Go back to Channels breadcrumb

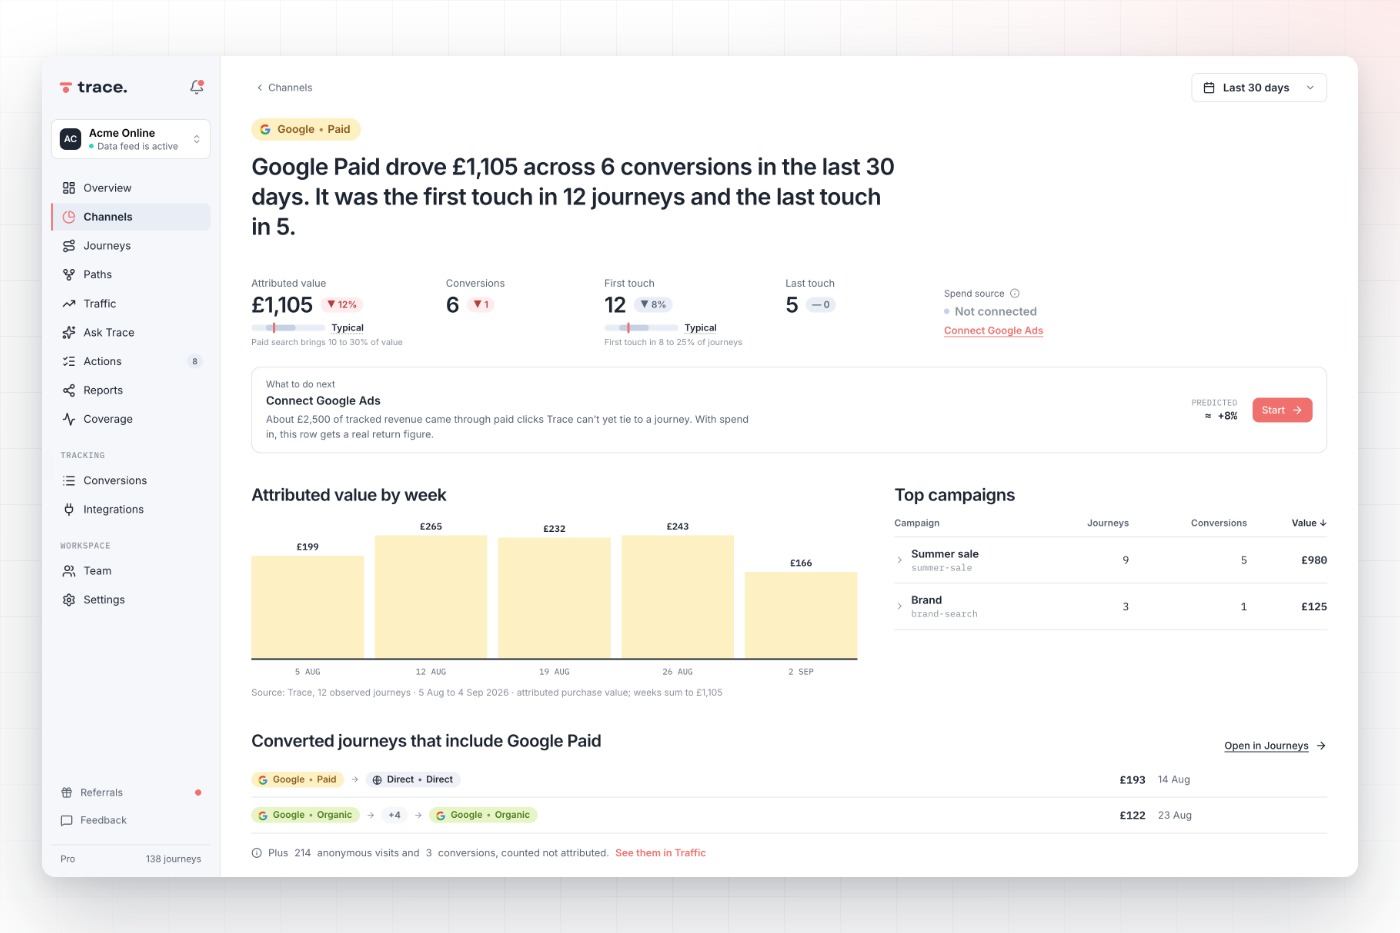[x=284, y=88]
